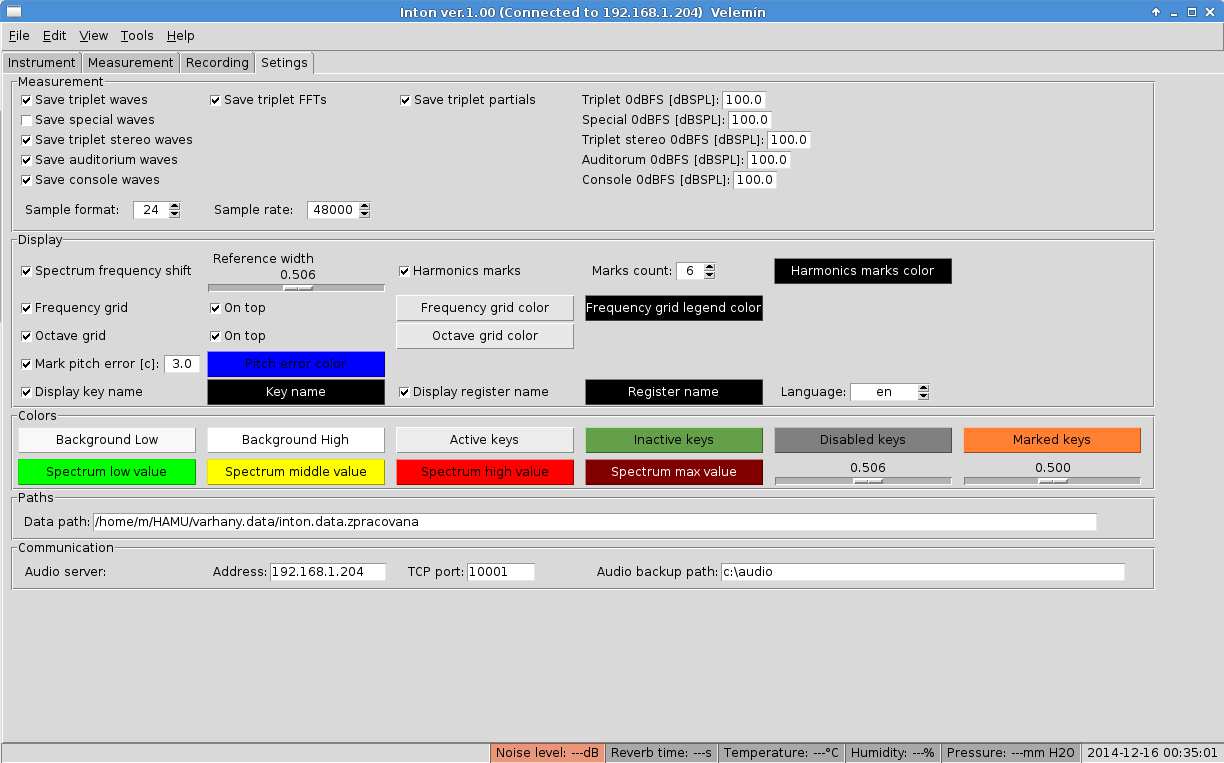Open Spectrum middle value yellow swatch
The width and height of the screenshot is (1224, 763).
[296, 472]
